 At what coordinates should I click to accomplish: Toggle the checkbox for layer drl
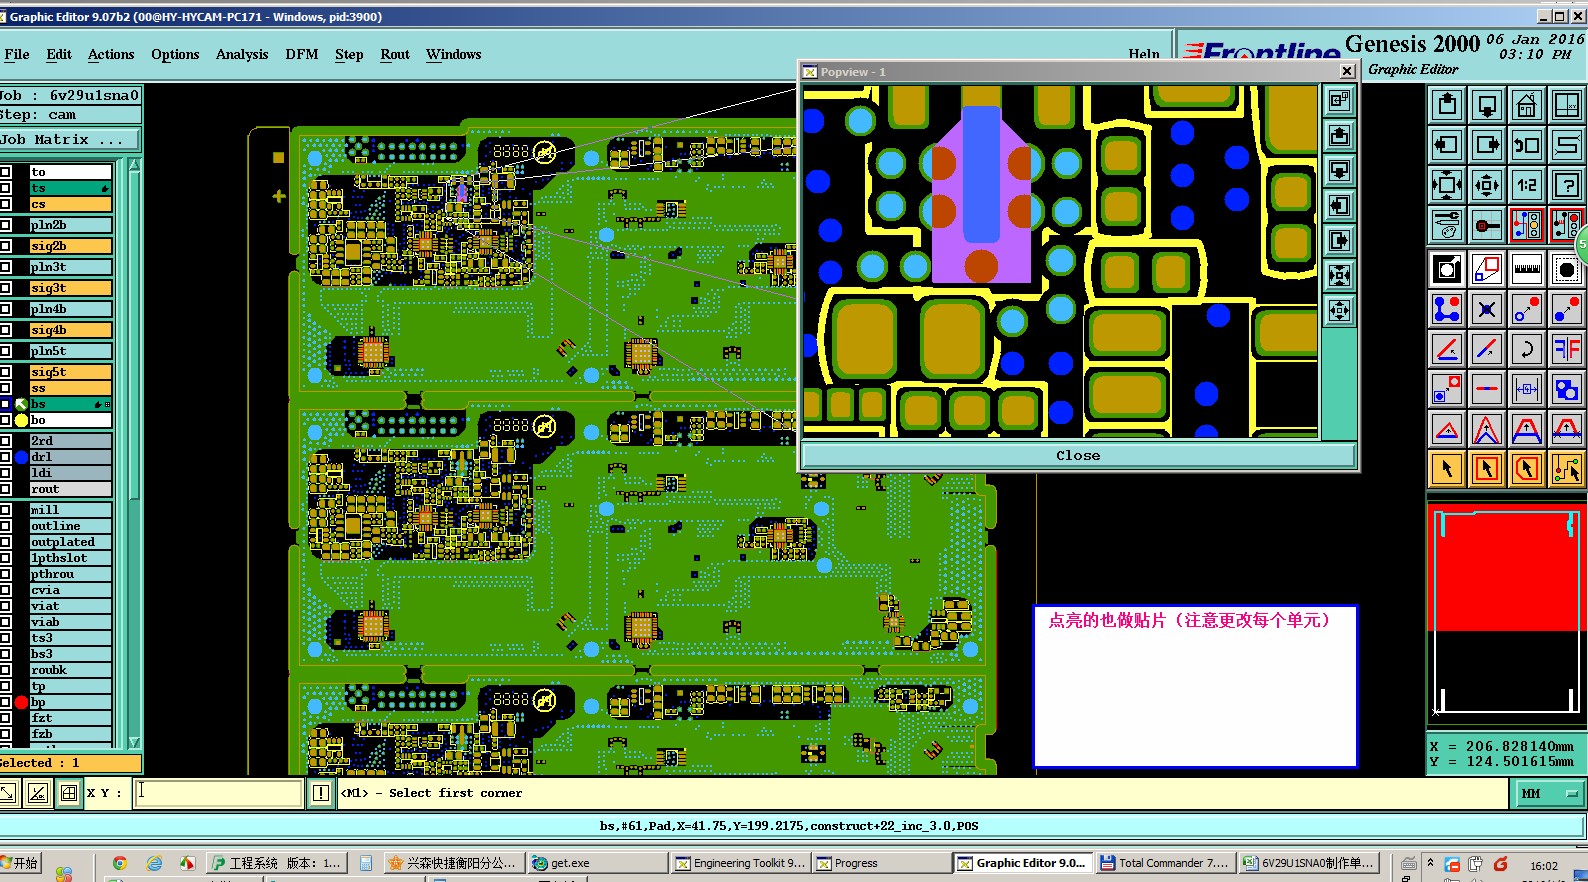point(6,457)
